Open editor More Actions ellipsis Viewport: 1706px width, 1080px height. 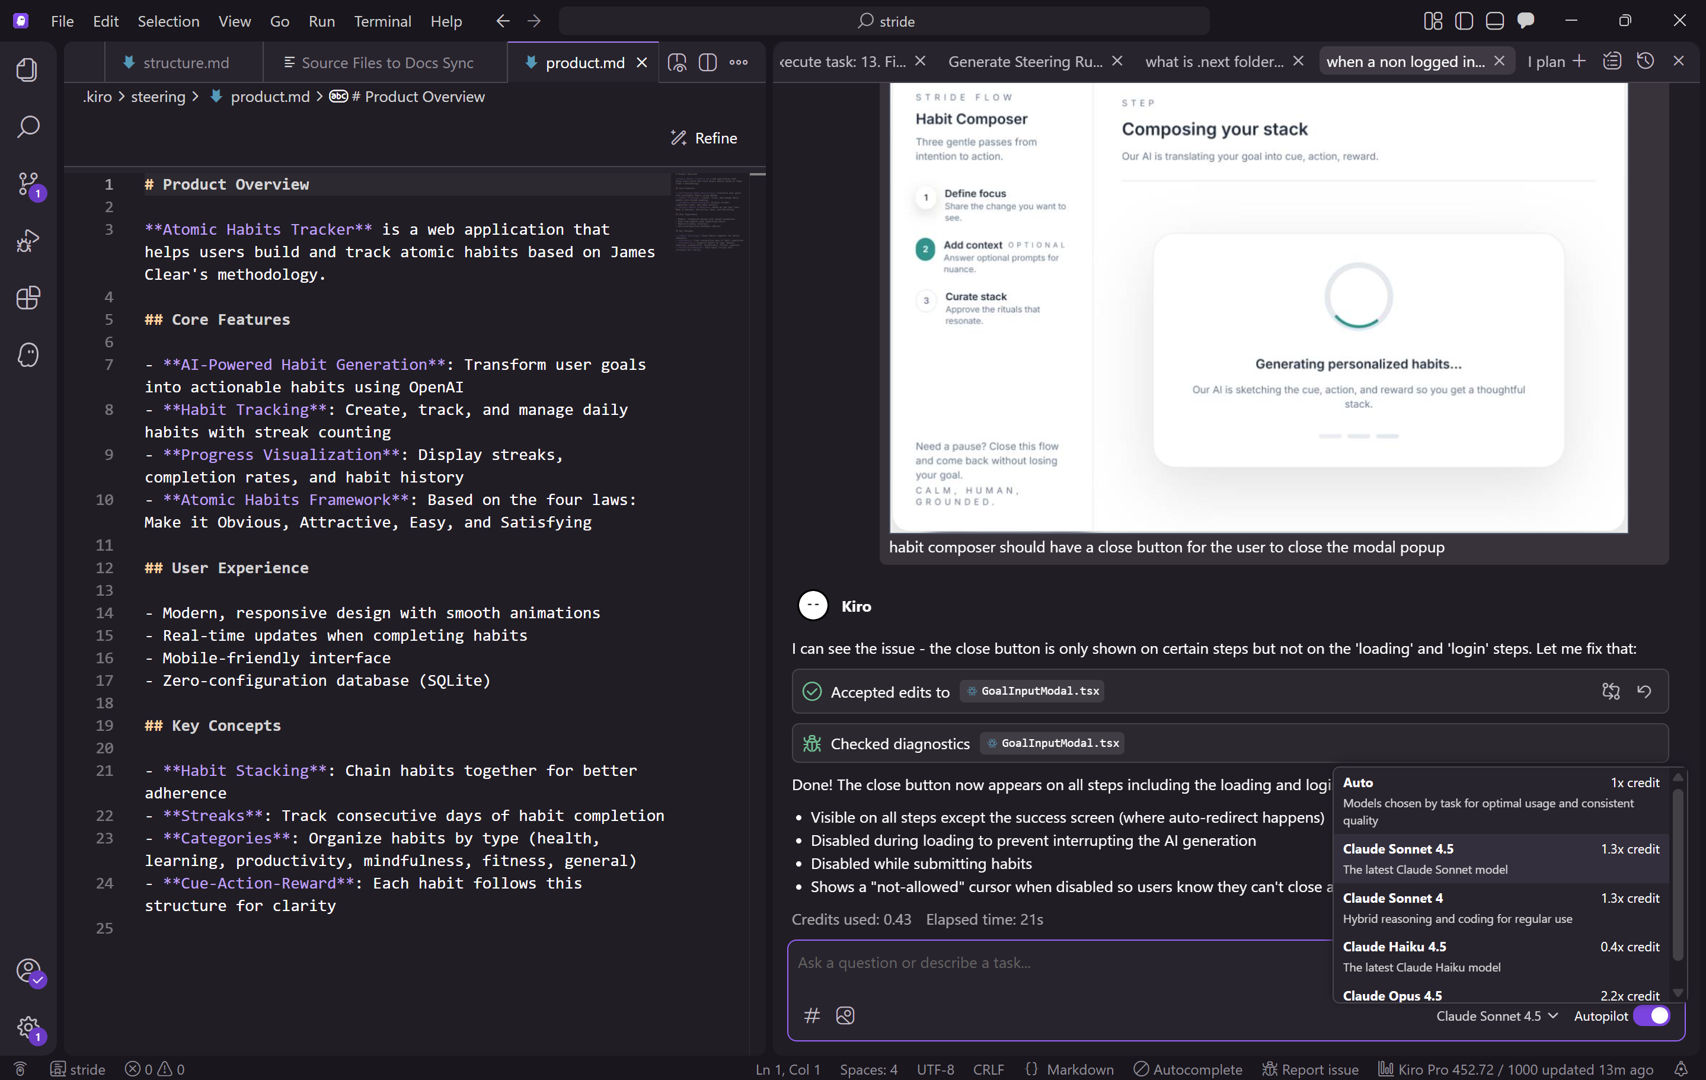pos(739,62)
